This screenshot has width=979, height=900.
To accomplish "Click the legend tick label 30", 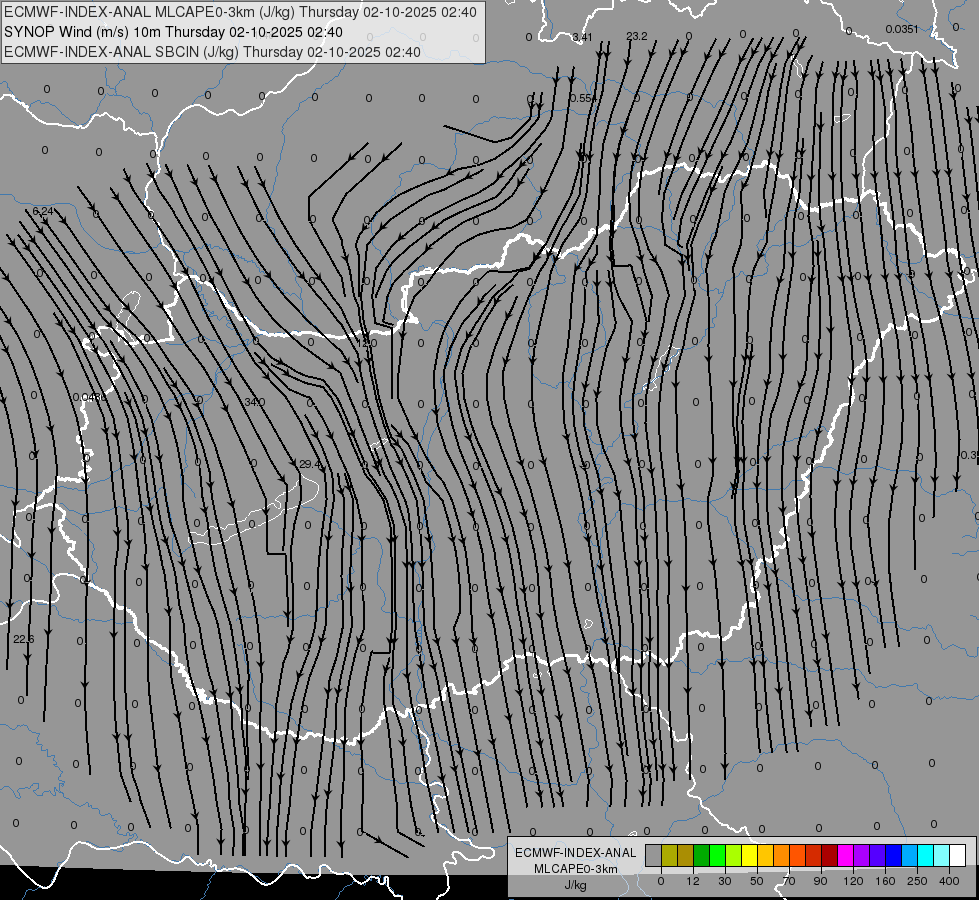I will tap(725, 881).
